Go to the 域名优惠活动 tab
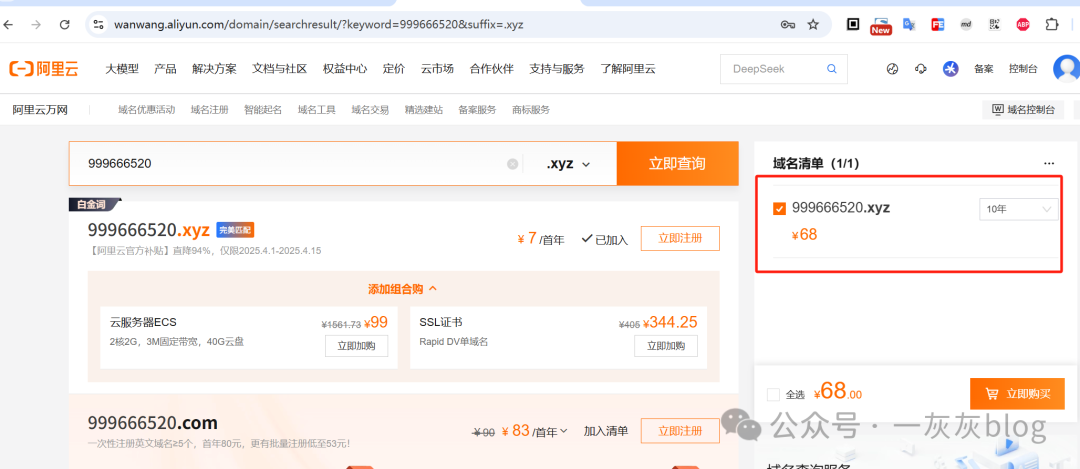 (147, 110)
